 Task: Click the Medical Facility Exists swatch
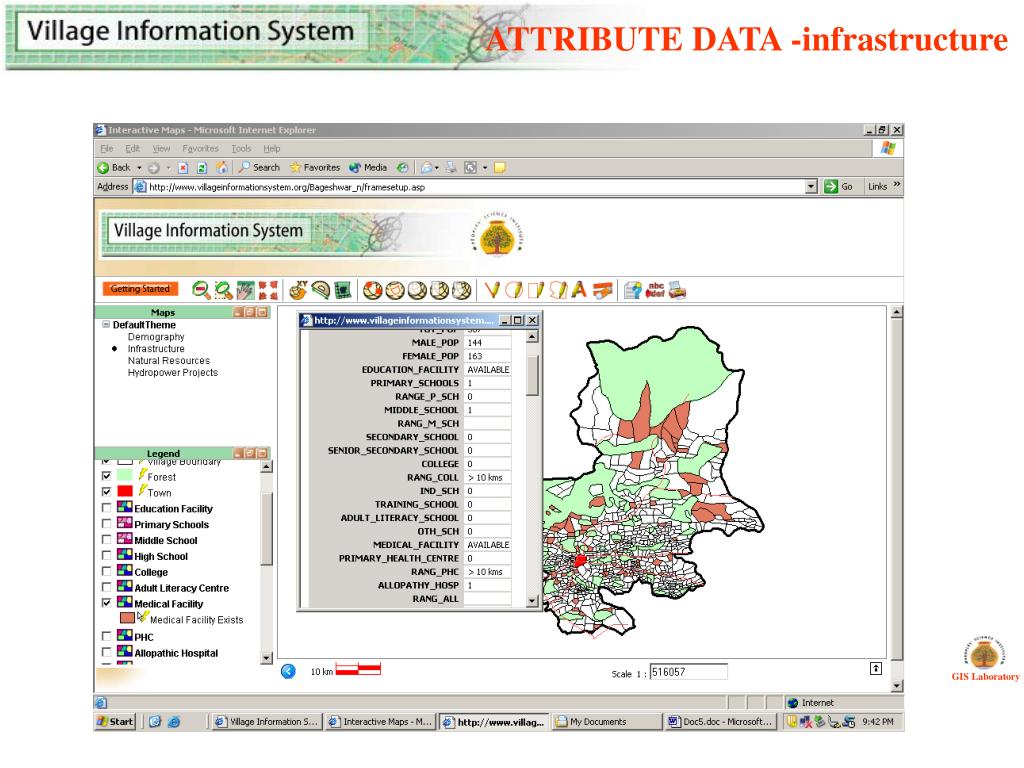(127, 617)
